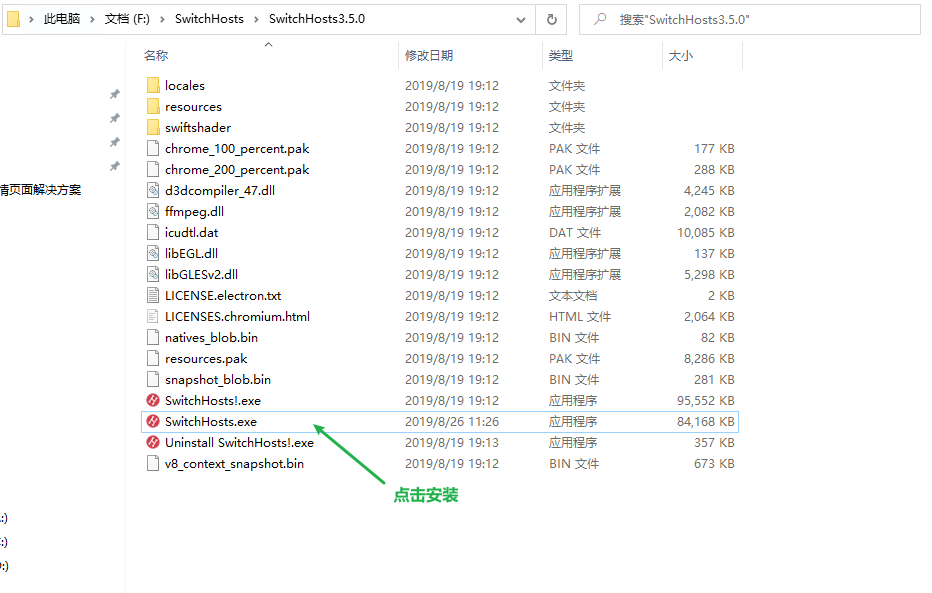Click the file name v8_context_snapshot.bin
Image resolution: width=932 pixels, height=593 pixels.
tap(235, 463)
